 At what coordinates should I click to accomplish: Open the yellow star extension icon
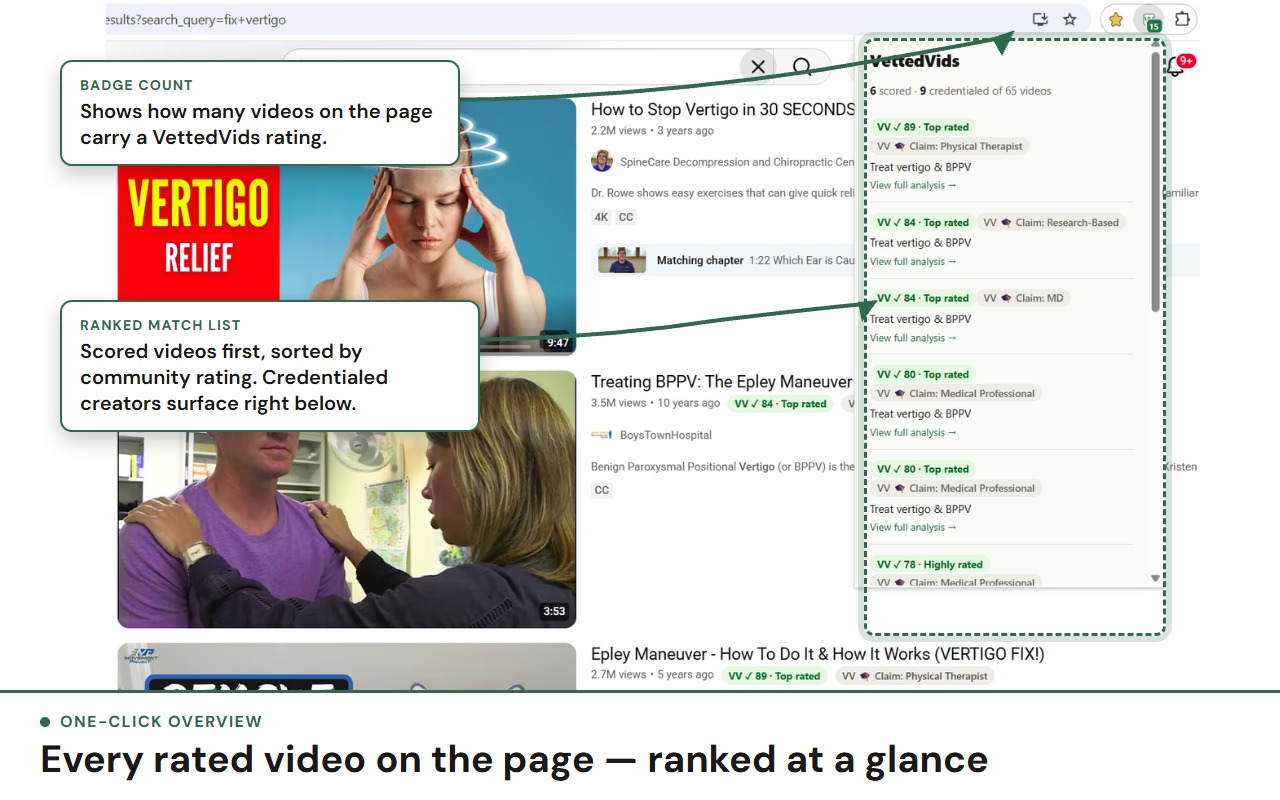point(1116,19)
